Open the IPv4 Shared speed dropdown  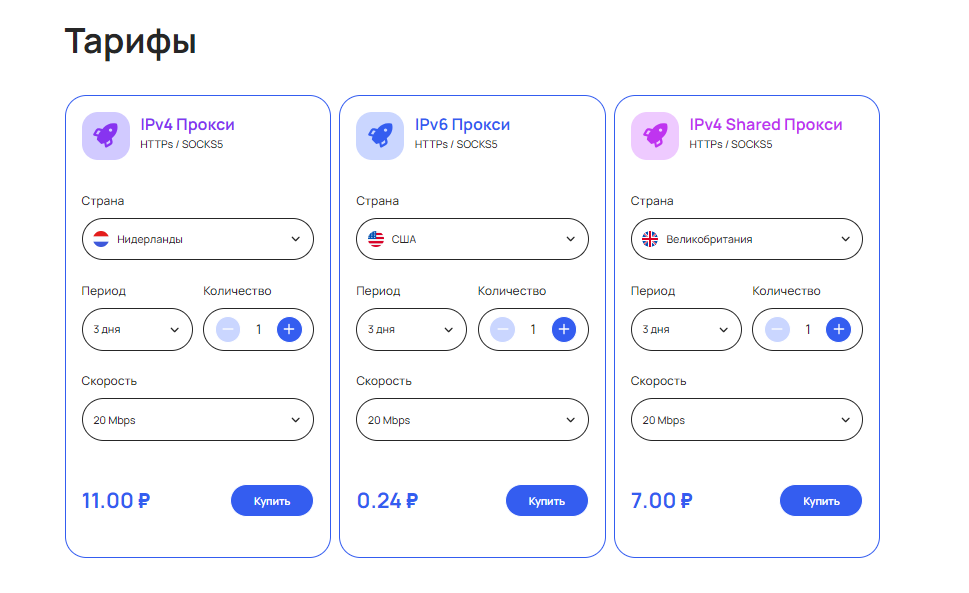746,420
